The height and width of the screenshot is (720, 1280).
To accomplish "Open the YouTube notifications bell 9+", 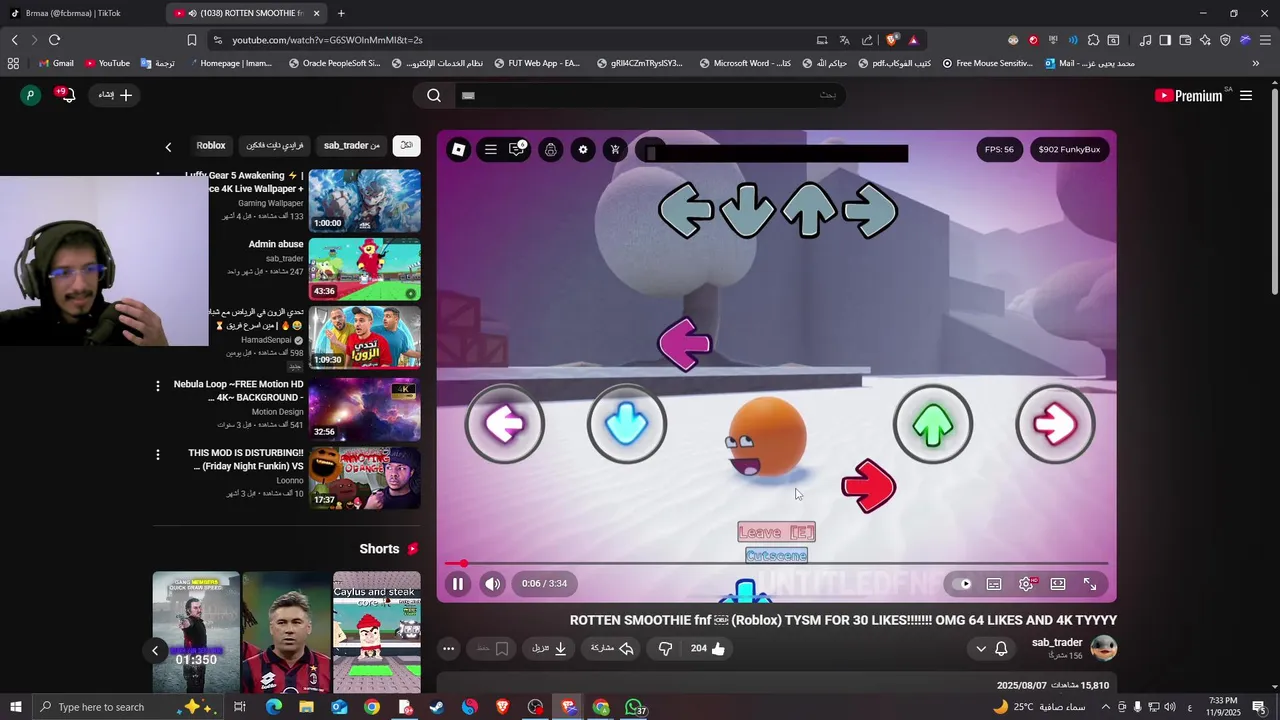I will pos(66,95).
